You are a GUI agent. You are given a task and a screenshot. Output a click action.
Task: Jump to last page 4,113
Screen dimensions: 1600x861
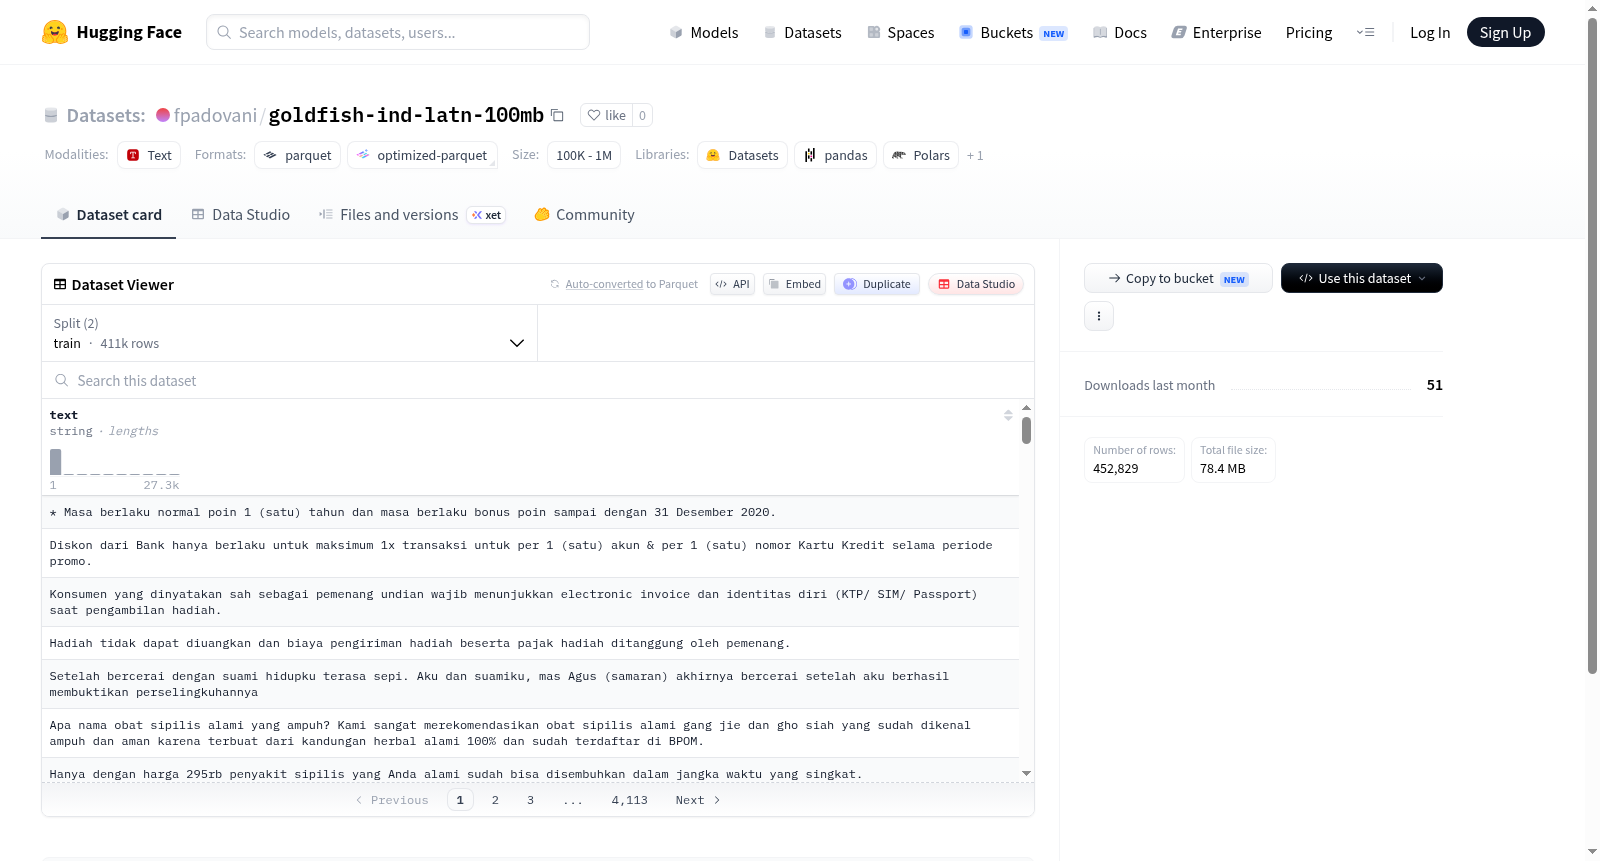point(630,800)
